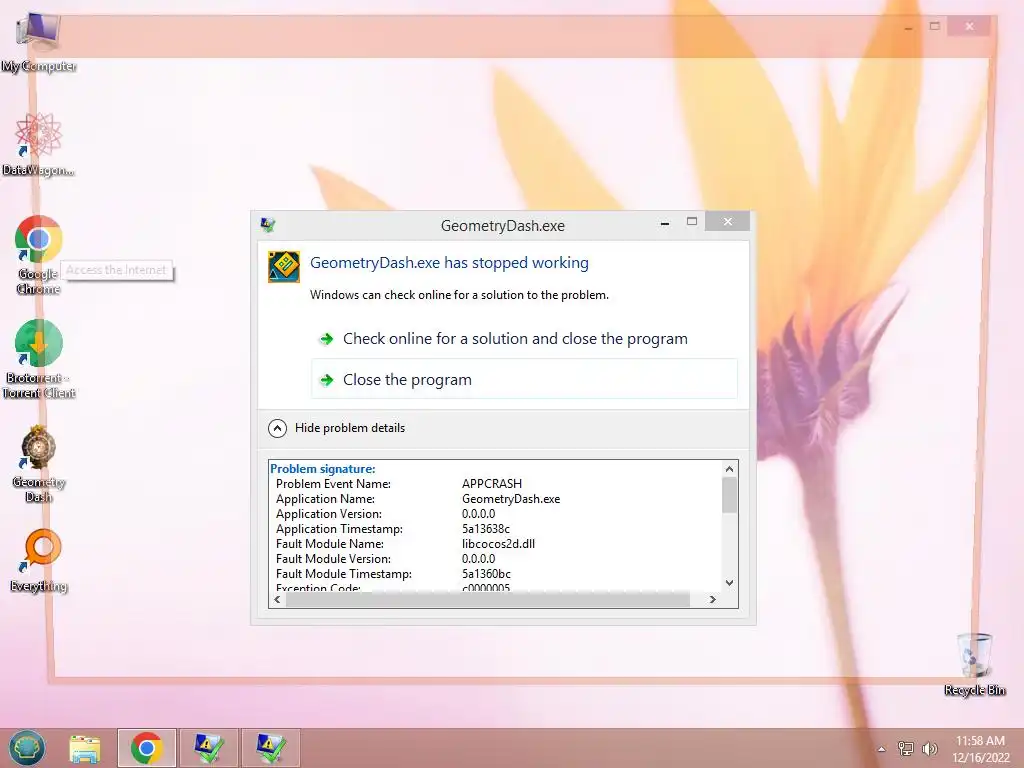Screen dimensions: 1024x768
Task: Minimize the GeometryDash.exe dialog
Action: click(x=665, y=223)
